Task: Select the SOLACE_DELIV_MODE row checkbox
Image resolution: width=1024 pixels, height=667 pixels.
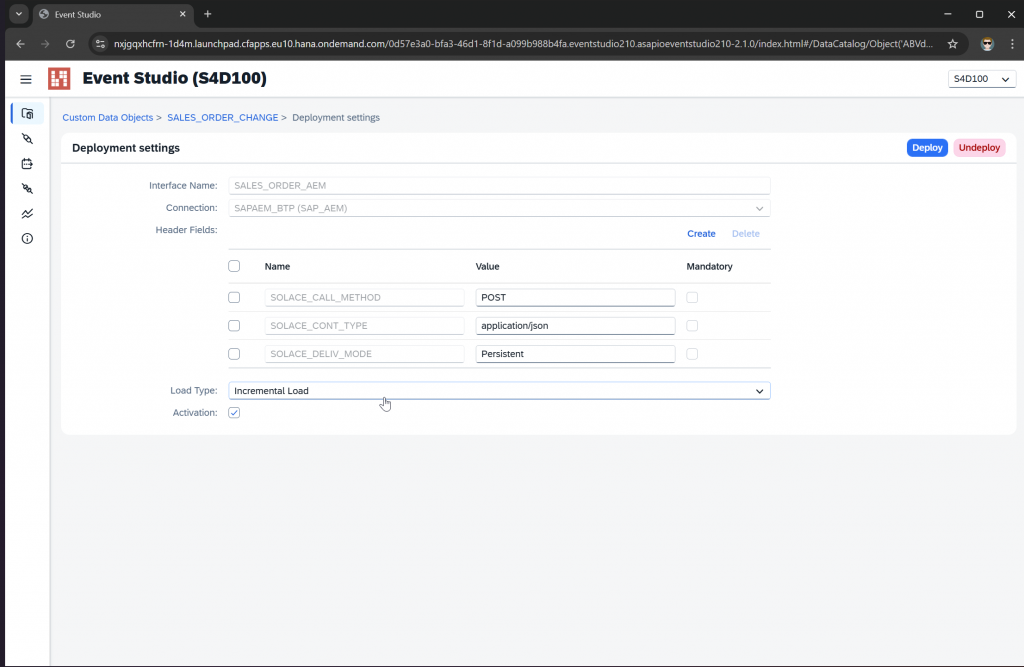Action: (234, 354)
